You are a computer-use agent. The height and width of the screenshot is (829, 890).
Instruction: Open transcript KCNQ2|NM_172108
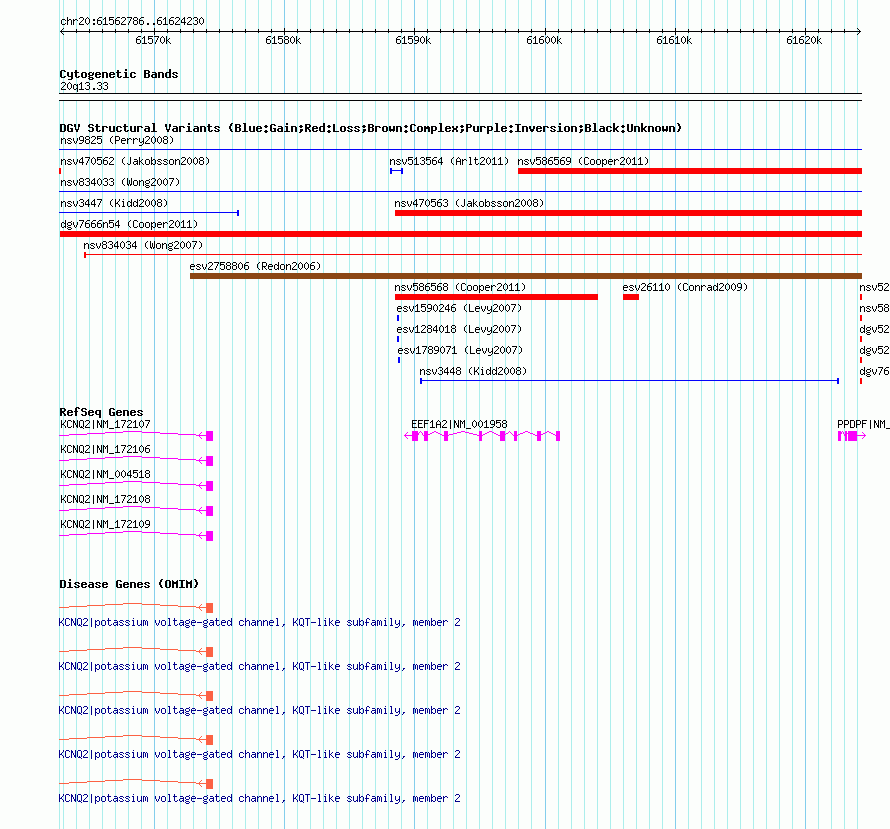pyautogui.click(x=105, y=499)
